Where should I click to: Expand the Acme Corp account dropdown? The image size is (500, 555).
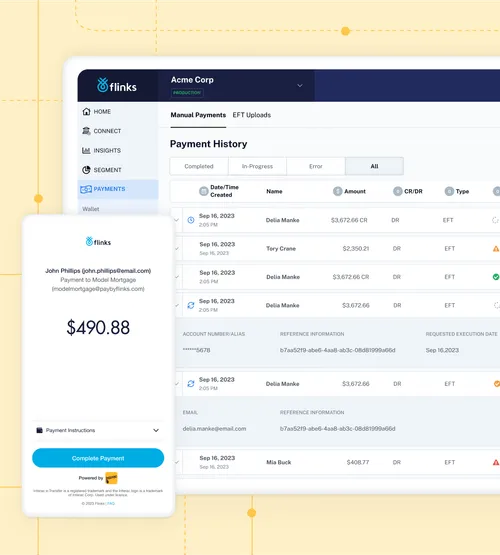coord(300,86)
